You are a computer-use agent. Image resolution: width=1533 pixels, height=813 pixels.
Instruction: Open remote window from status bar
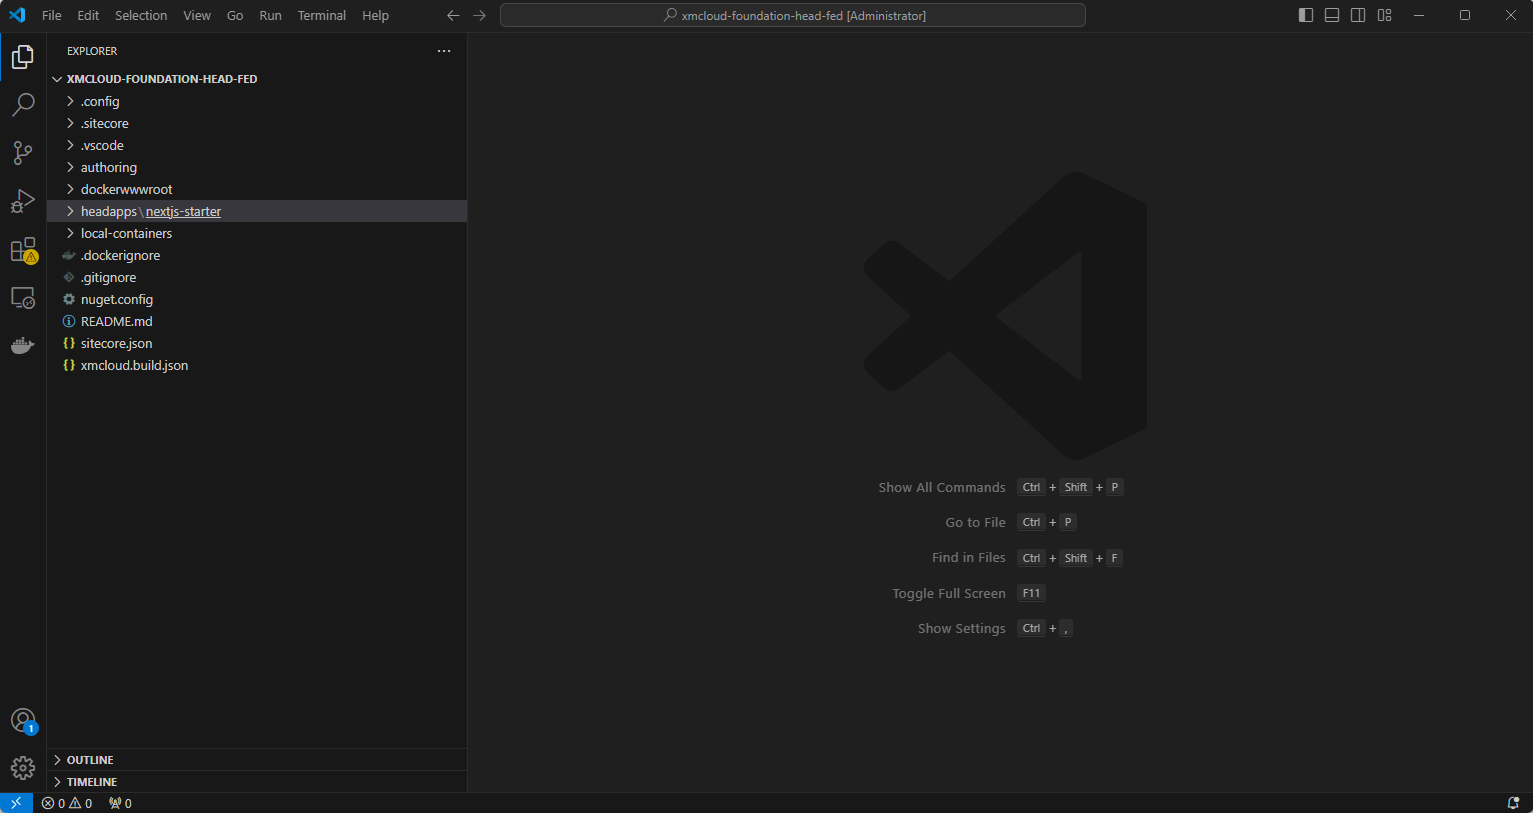(x=16, y=803)
